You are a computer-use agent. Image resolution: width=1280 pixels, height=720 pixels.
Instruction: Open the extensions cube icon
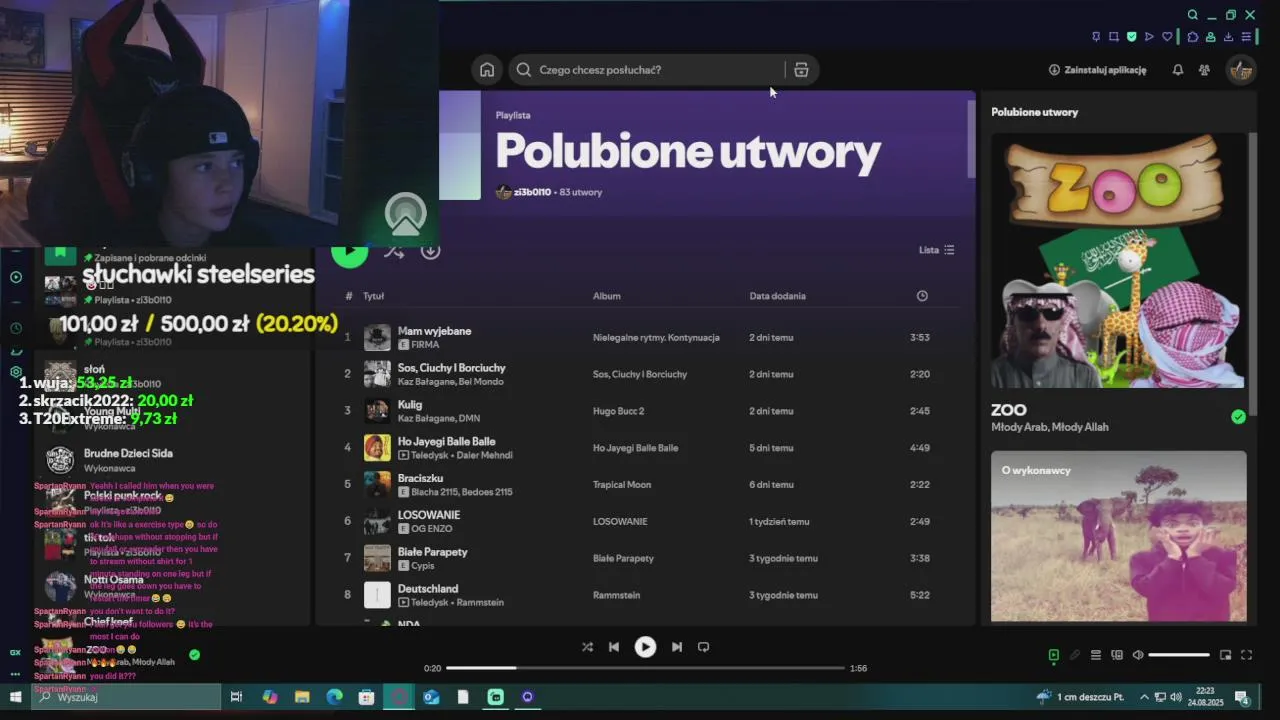[1193, 37]
